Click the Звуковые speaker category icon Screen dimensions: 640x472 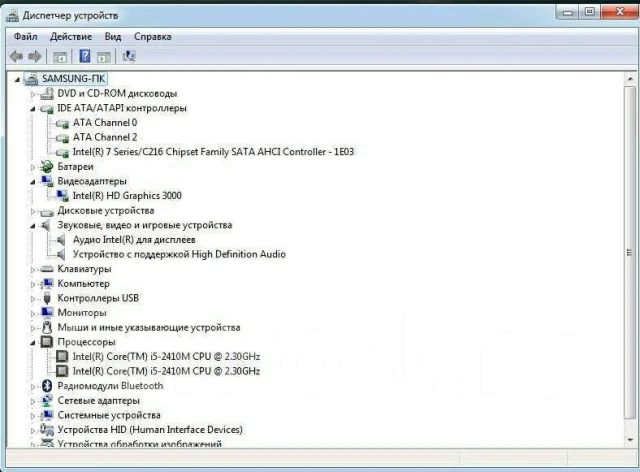click(x=46, y=225)
